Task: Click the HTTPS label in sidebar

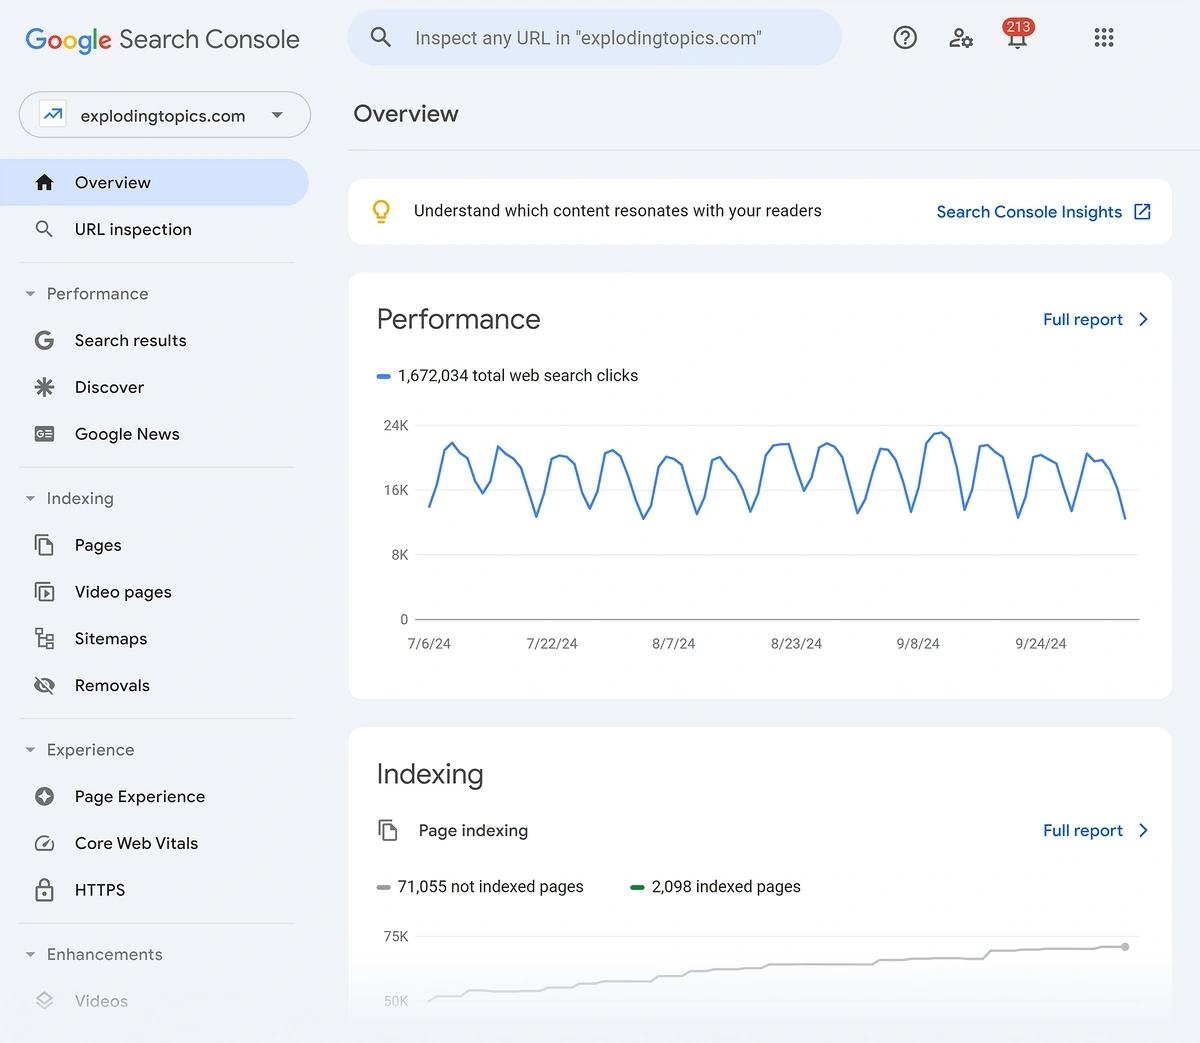Action: click(x=100, y=889)
